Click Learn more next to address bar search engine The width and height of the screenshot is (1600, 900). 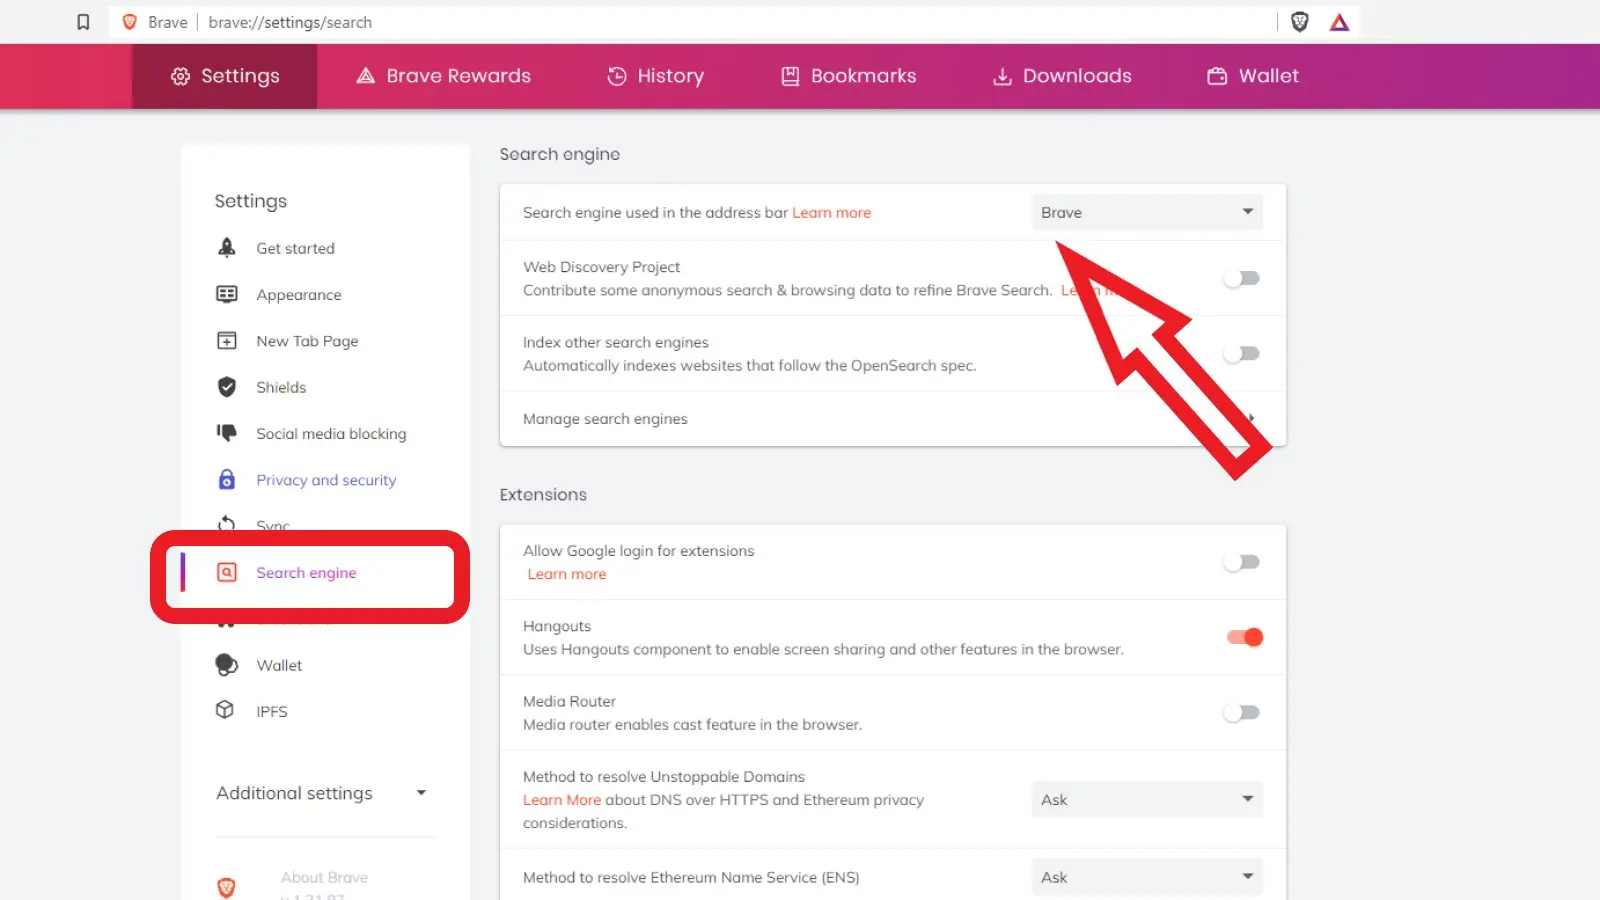point(831,212)
